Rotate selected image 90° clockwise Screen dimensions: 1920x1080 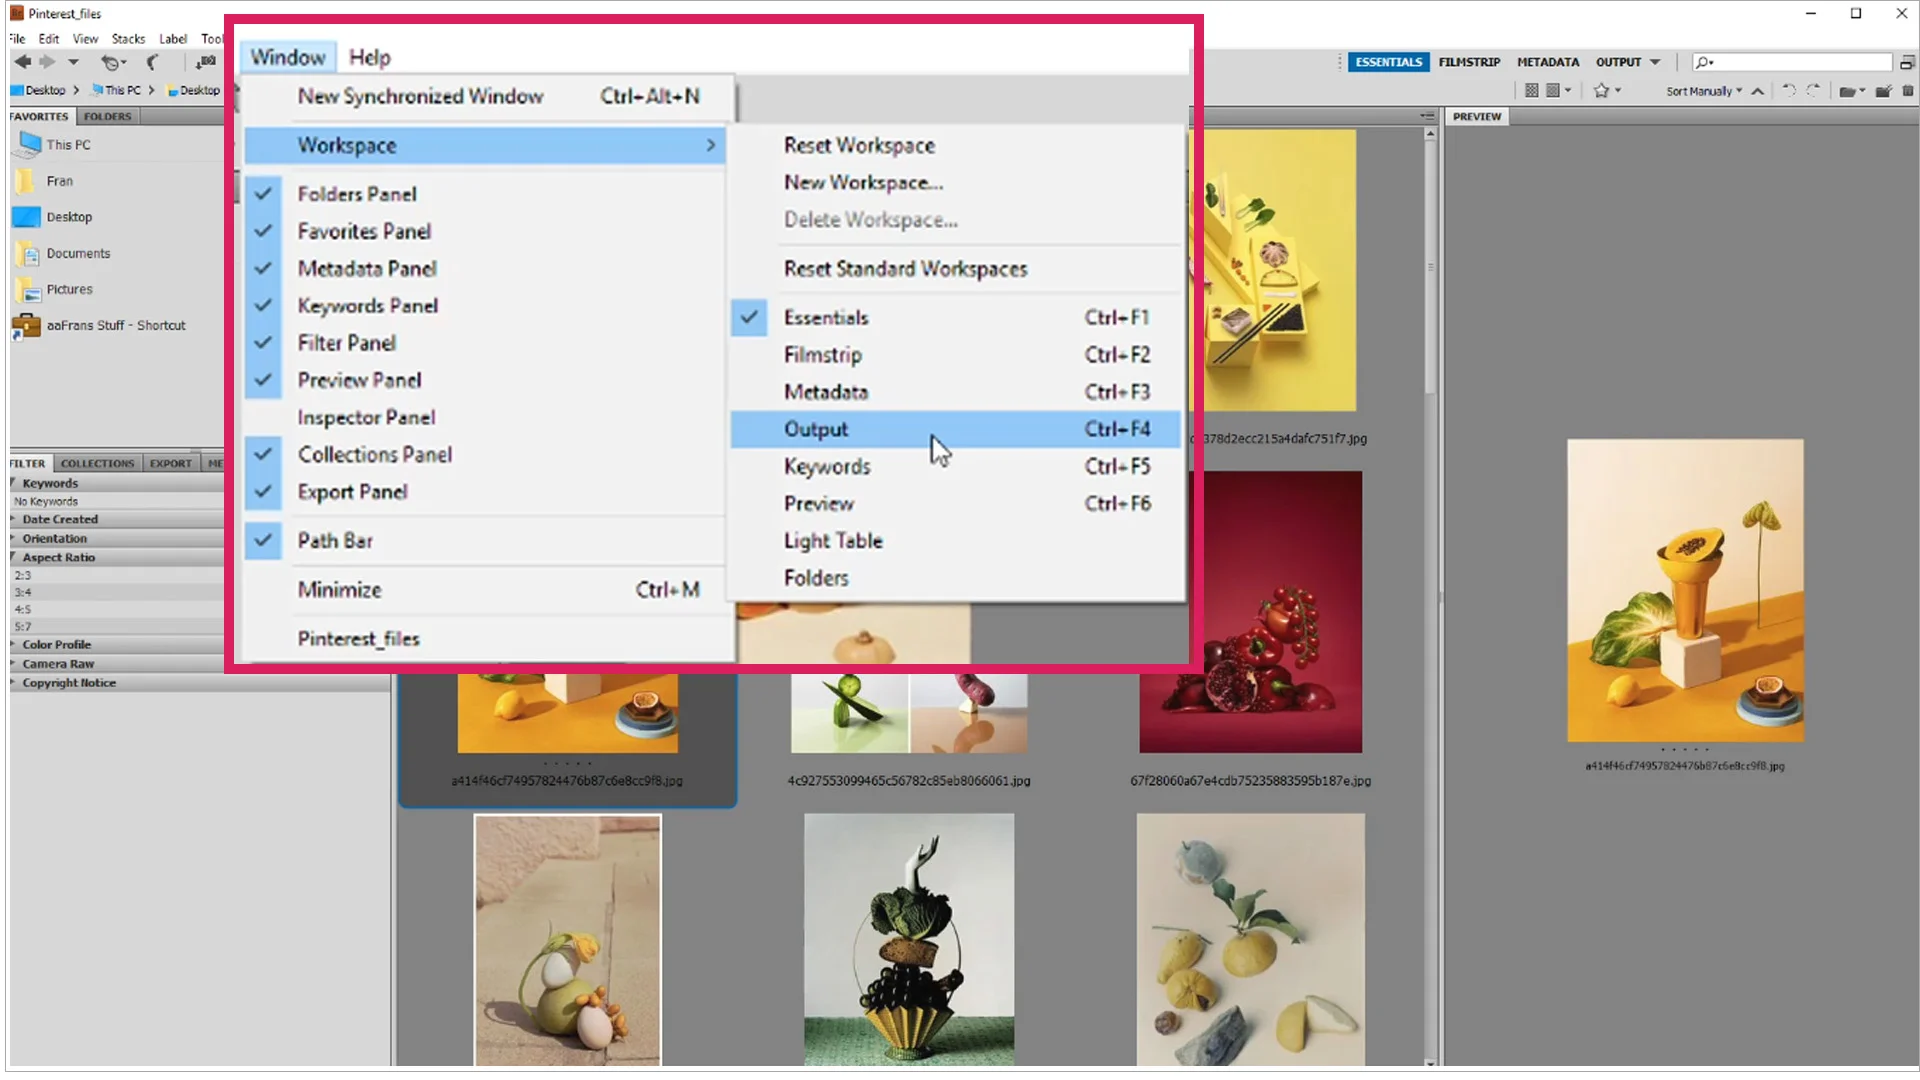[1813, 91]
